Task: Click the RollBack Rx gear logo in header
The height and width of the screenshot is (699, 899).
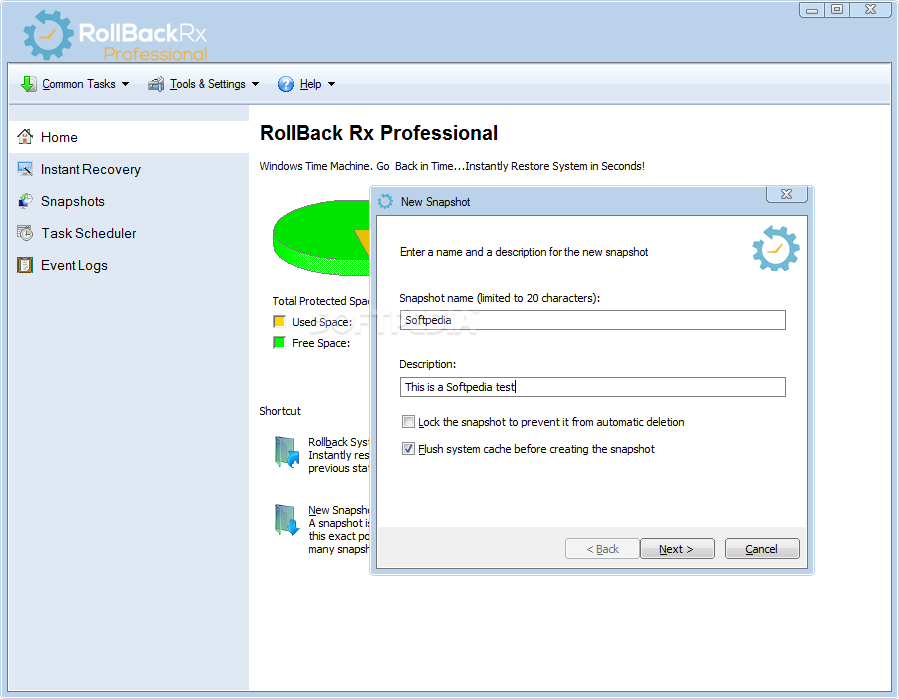Action: (x=48, y=35)
